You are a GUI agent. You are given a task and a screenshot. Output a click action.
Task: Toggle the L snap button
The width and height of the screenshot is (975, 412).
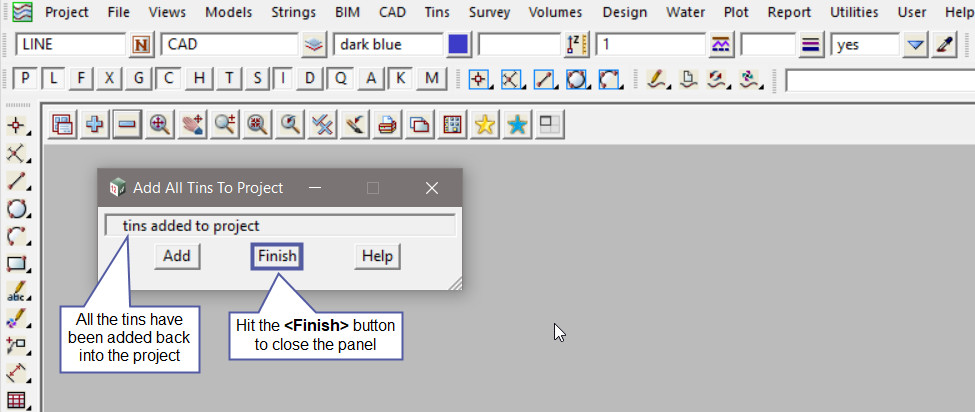click(x=53, y=78)
